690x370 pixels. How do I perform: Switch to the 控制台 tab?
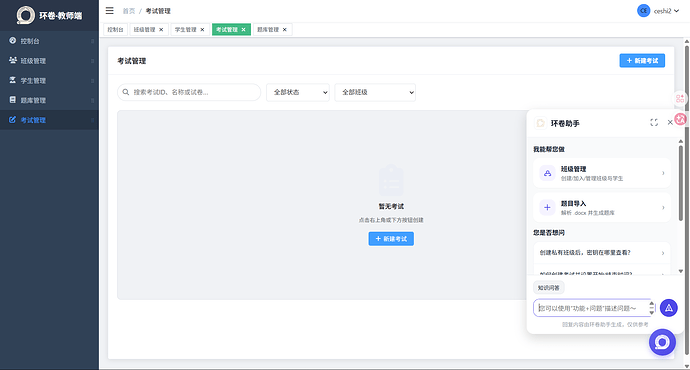pos(115,29)
